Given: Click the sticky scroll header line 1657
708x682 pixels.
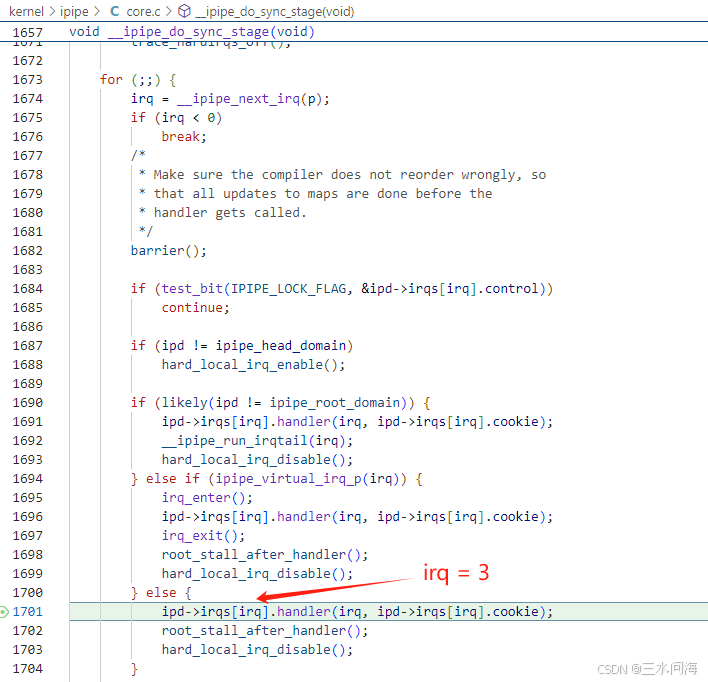Looking at the screenshot, I should tap(354, 32).
